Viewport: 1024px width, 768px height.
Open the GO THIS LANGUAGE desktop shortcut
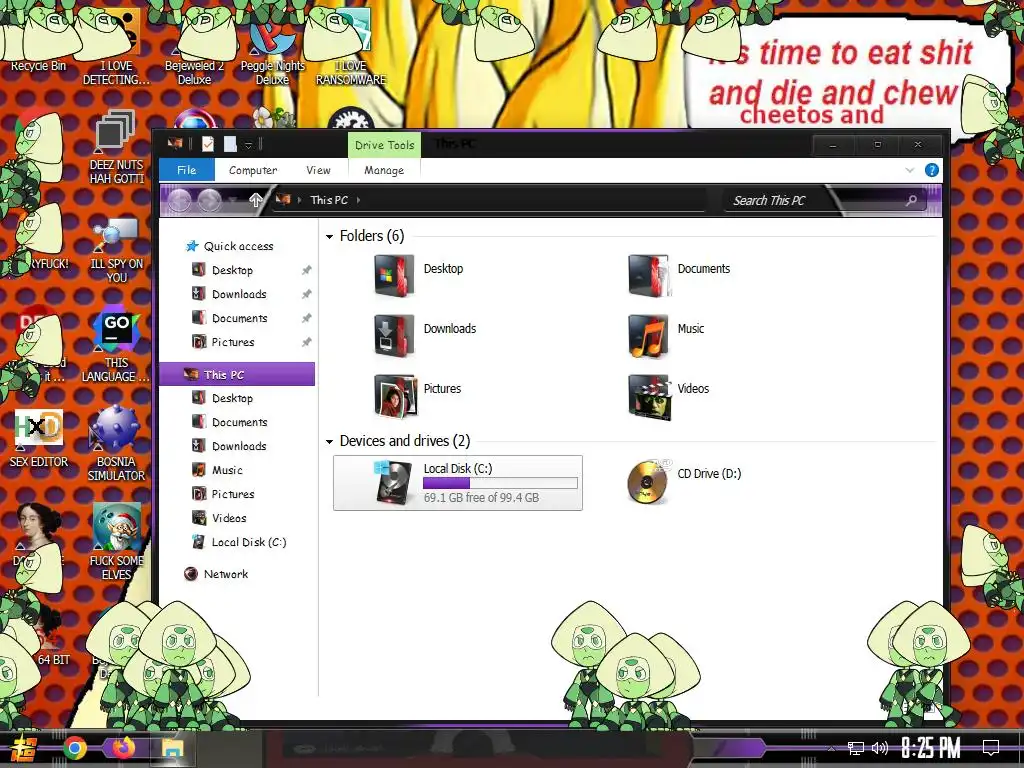116,346
